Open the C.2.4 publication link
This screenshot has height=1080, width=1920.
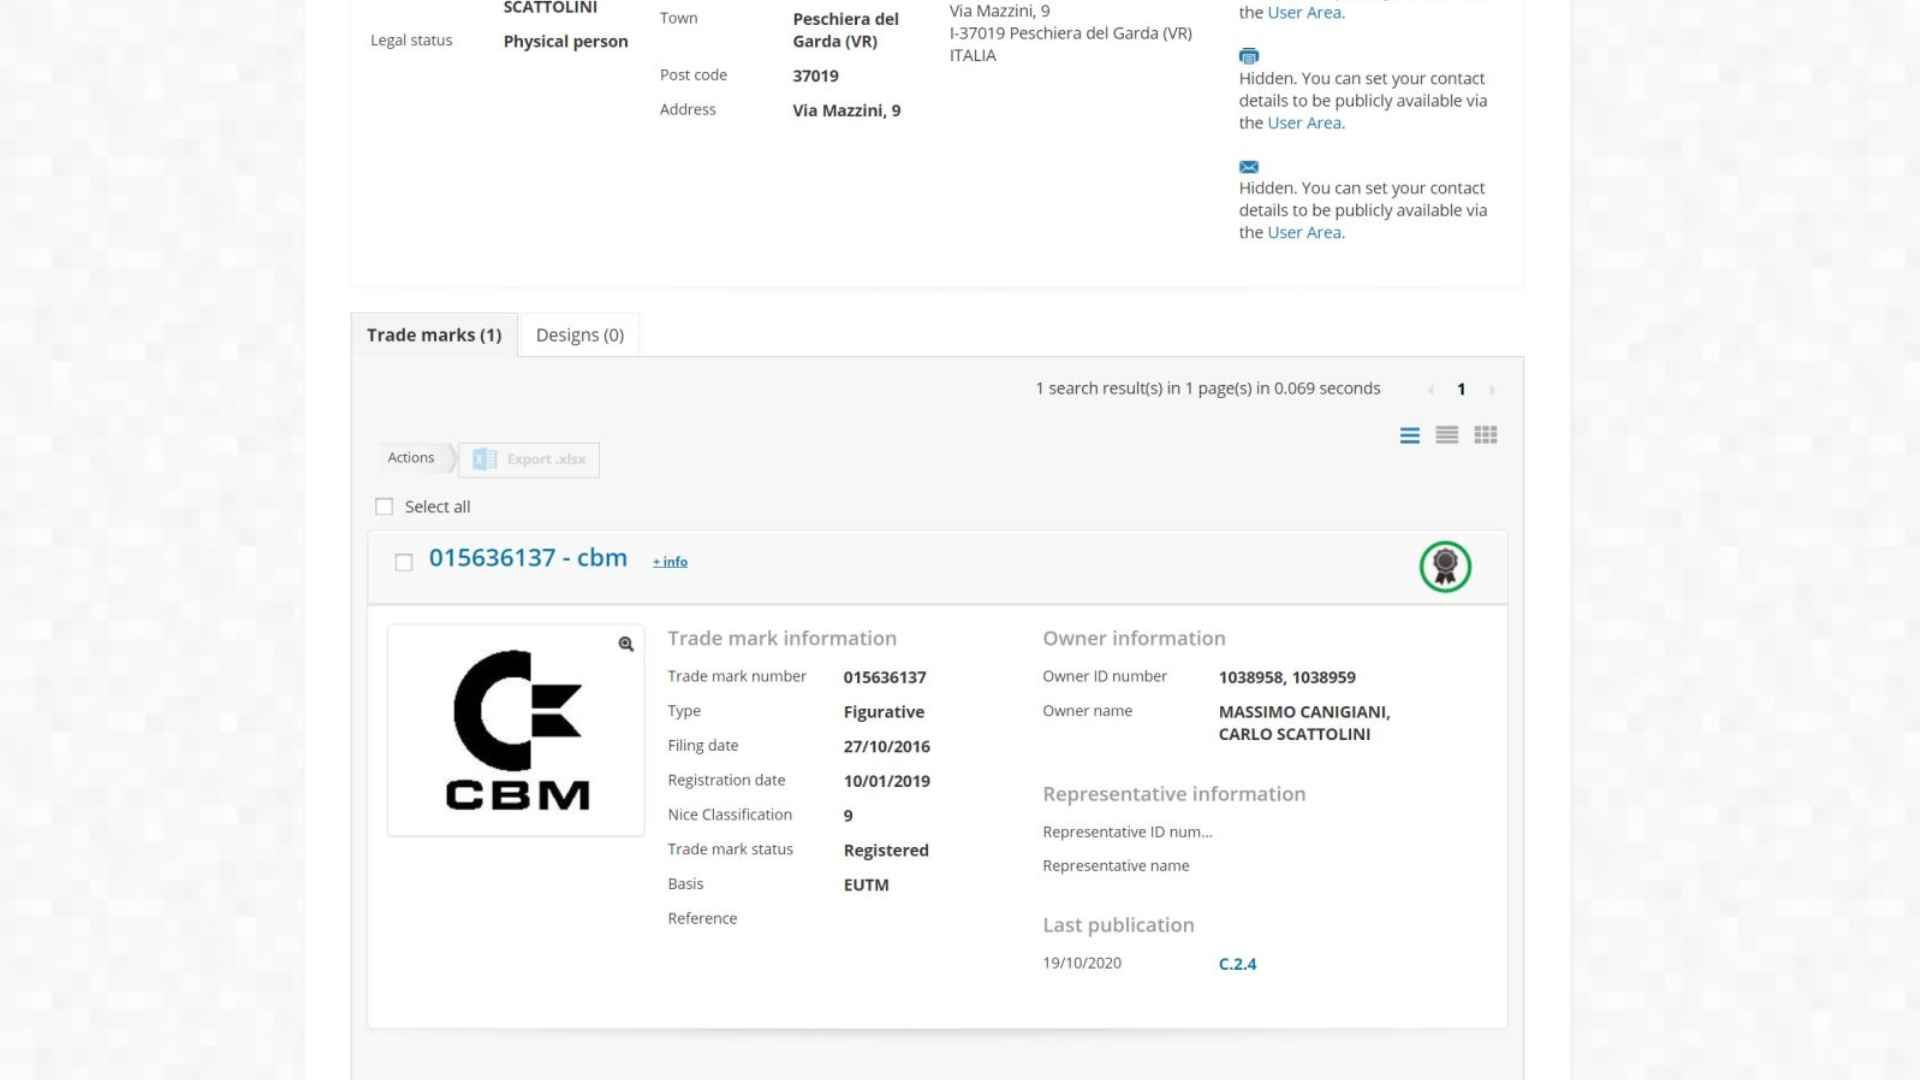click(x=1237, y=964)
